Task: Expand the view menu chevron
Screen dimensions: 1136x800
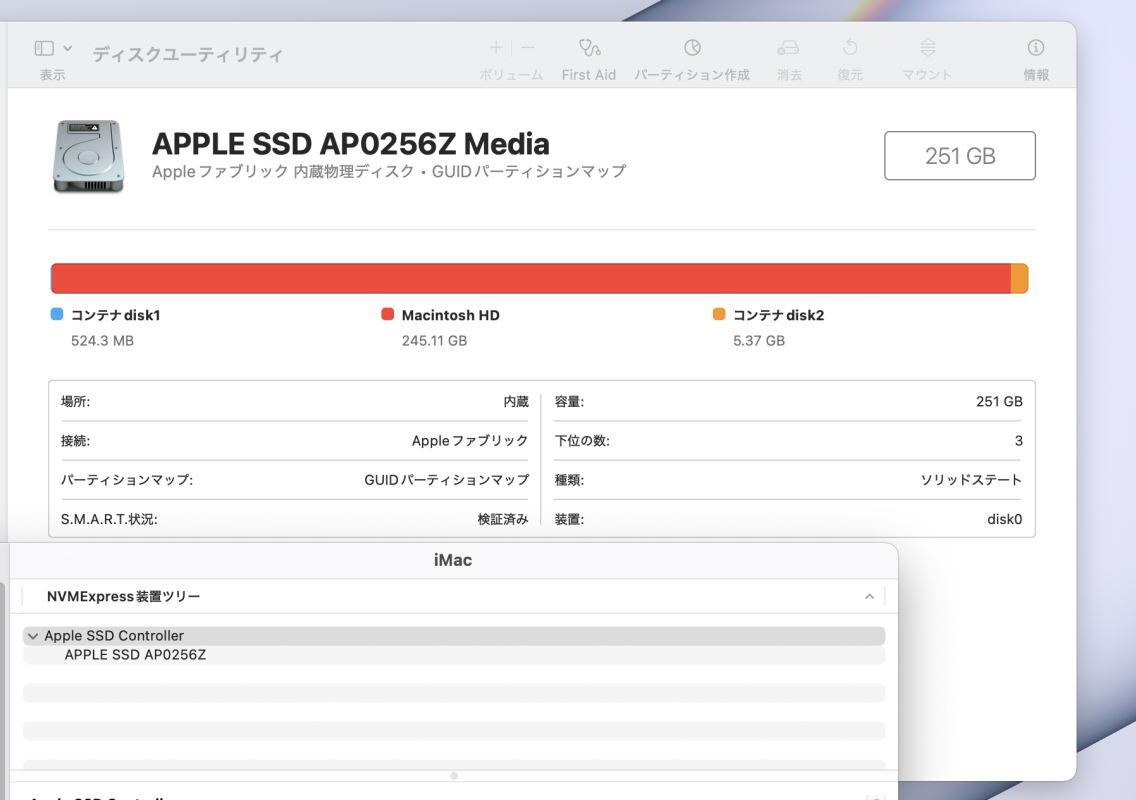Action: pos(67,49)
